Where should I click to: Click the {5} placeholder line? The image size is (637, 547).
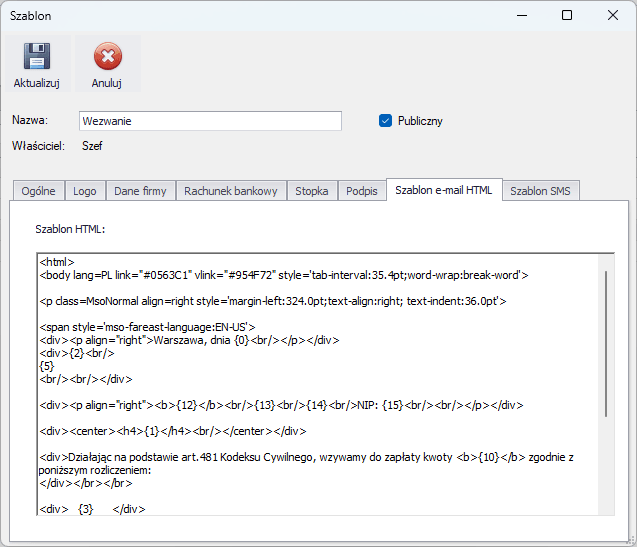47,366
